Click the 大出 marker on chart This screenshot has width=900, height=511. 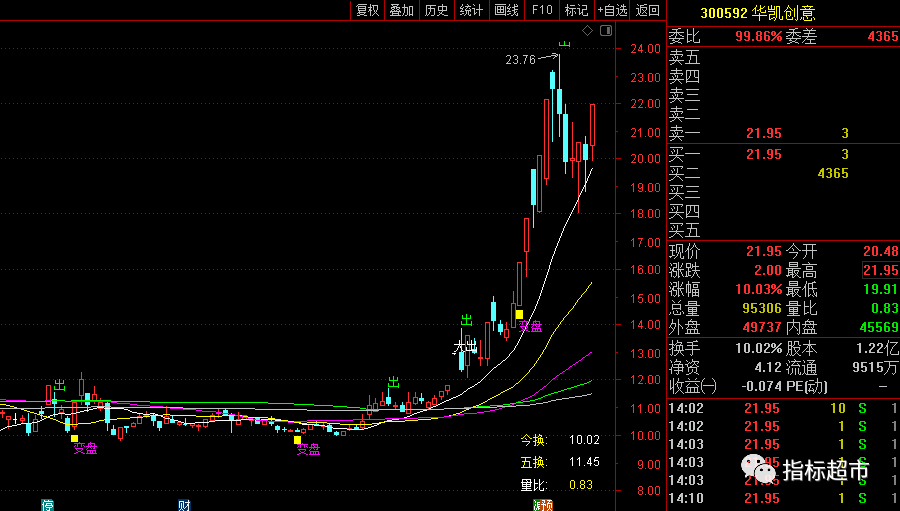(465, 347)
